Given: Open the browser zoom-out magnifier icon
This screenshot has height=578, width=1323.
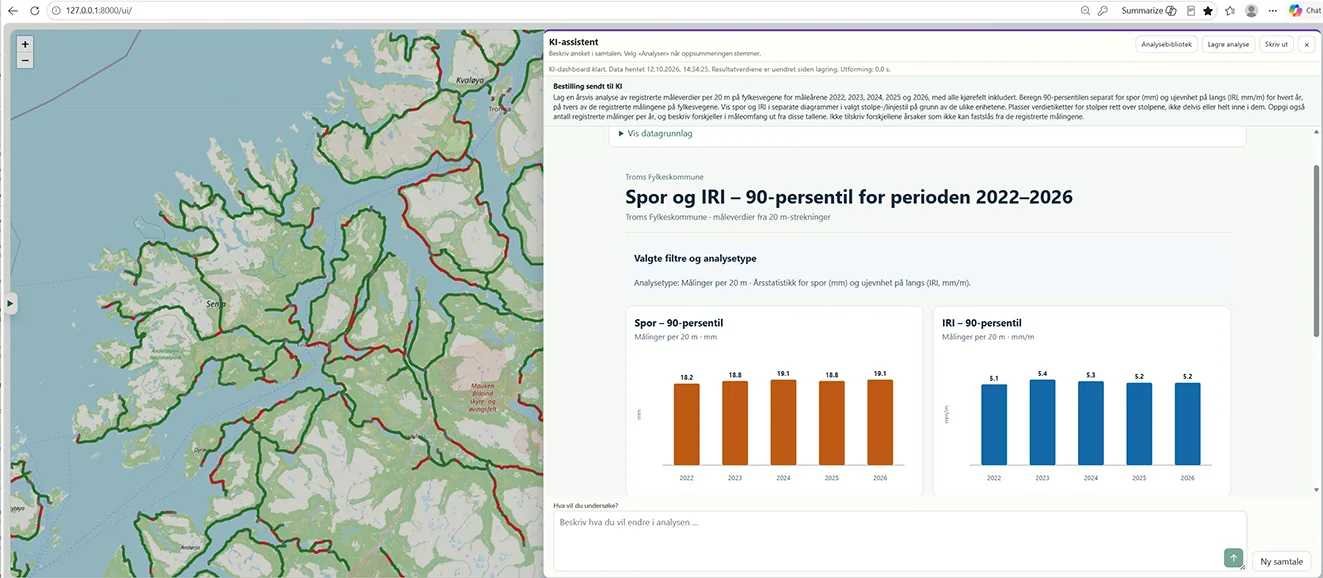Looking at the screenshot, I should (1085, 10).
